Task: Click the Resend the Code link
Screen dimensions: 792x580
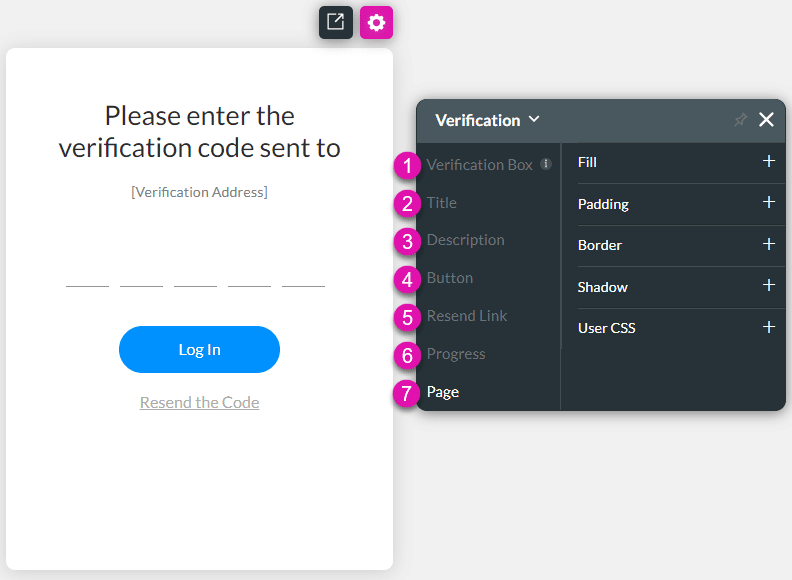Action: pyautogui.click(x=199, y=403)
